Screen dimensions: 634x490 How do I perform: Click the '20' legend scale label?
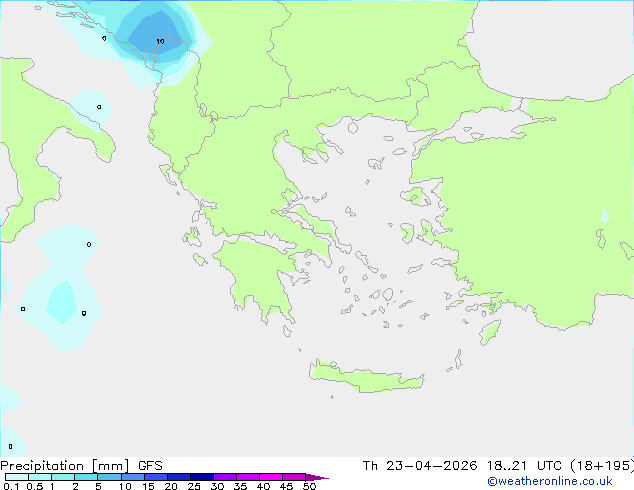coord(171,486)
